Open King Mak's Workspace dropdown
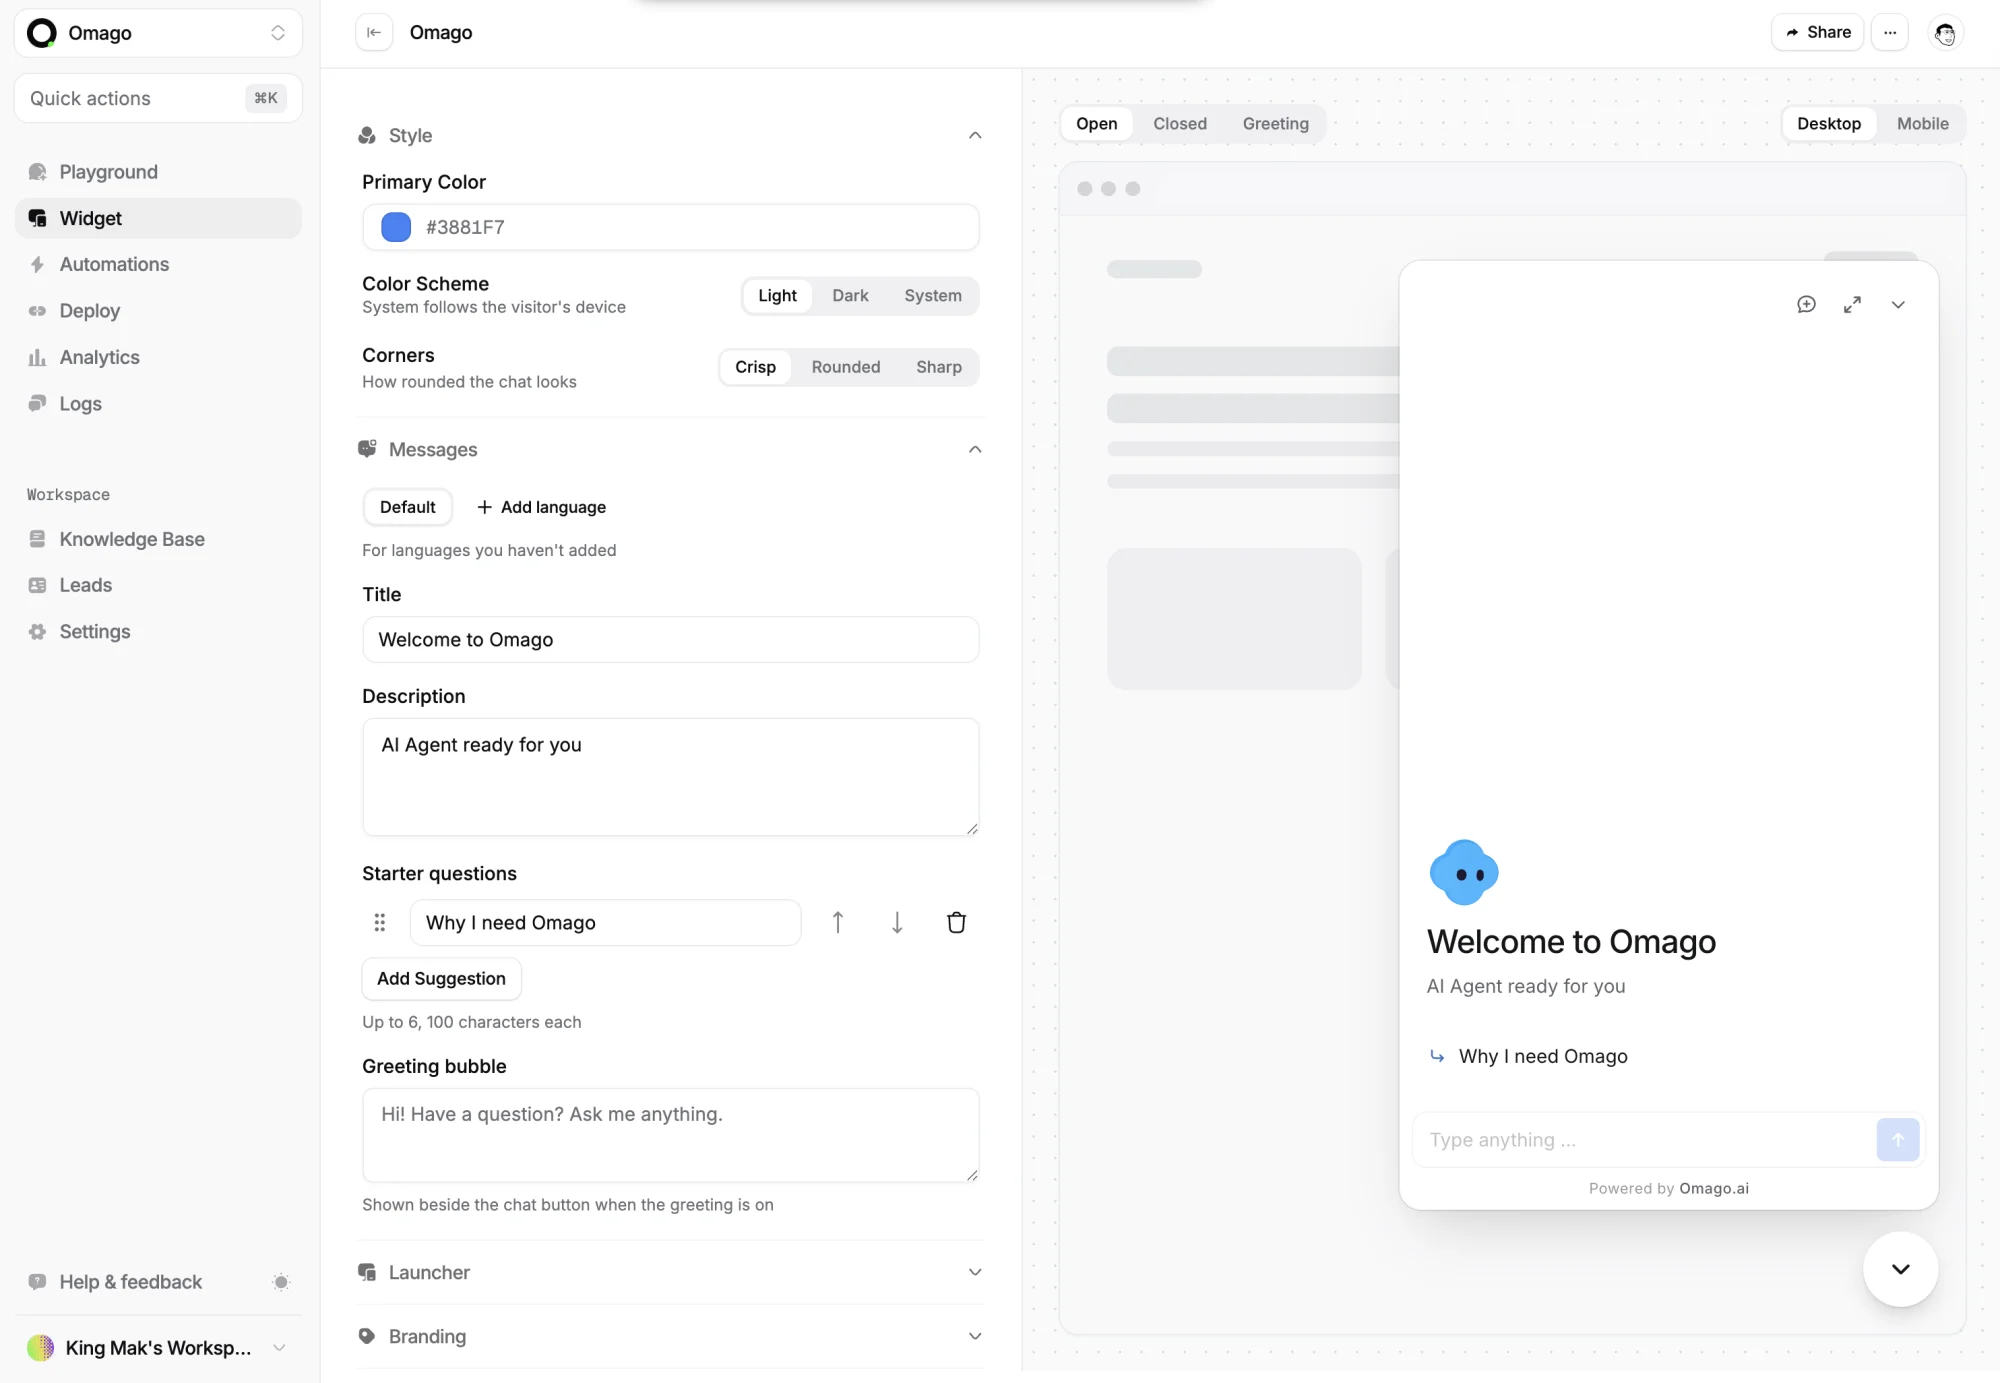Image resolution: width=2000 pixels, height=1383 pixels. point(158,1347)
